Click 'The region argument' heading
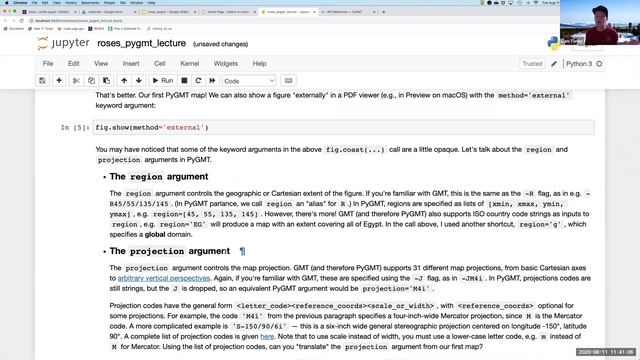This screenshot has height=360, width=640. click(x=159, y=177)
